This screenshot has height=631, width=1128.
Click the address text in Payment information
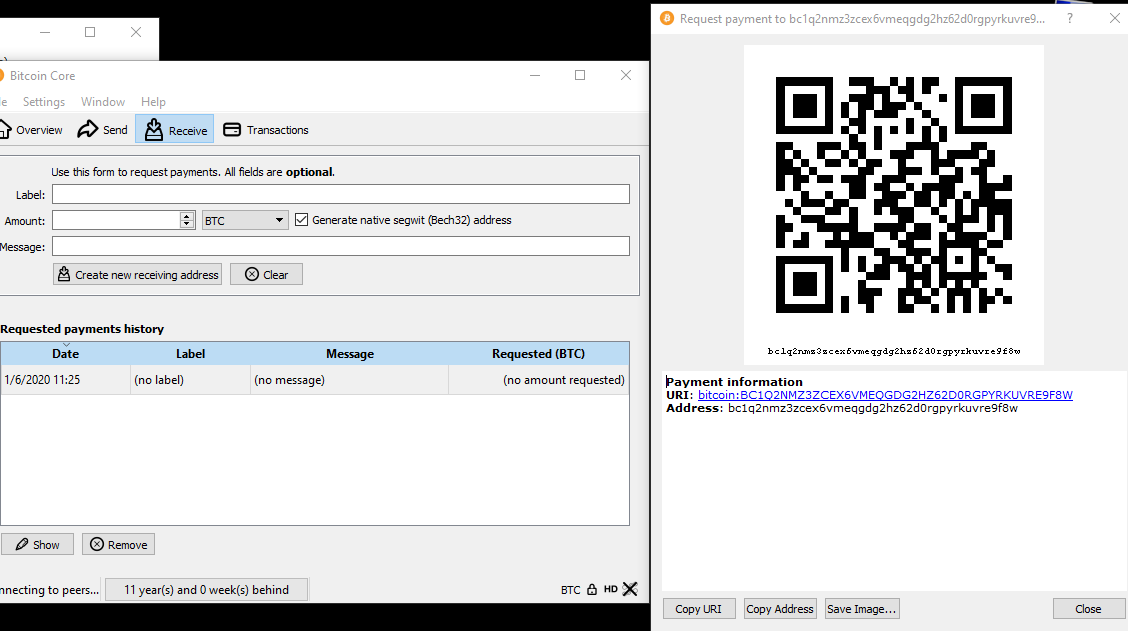point(873,408)
